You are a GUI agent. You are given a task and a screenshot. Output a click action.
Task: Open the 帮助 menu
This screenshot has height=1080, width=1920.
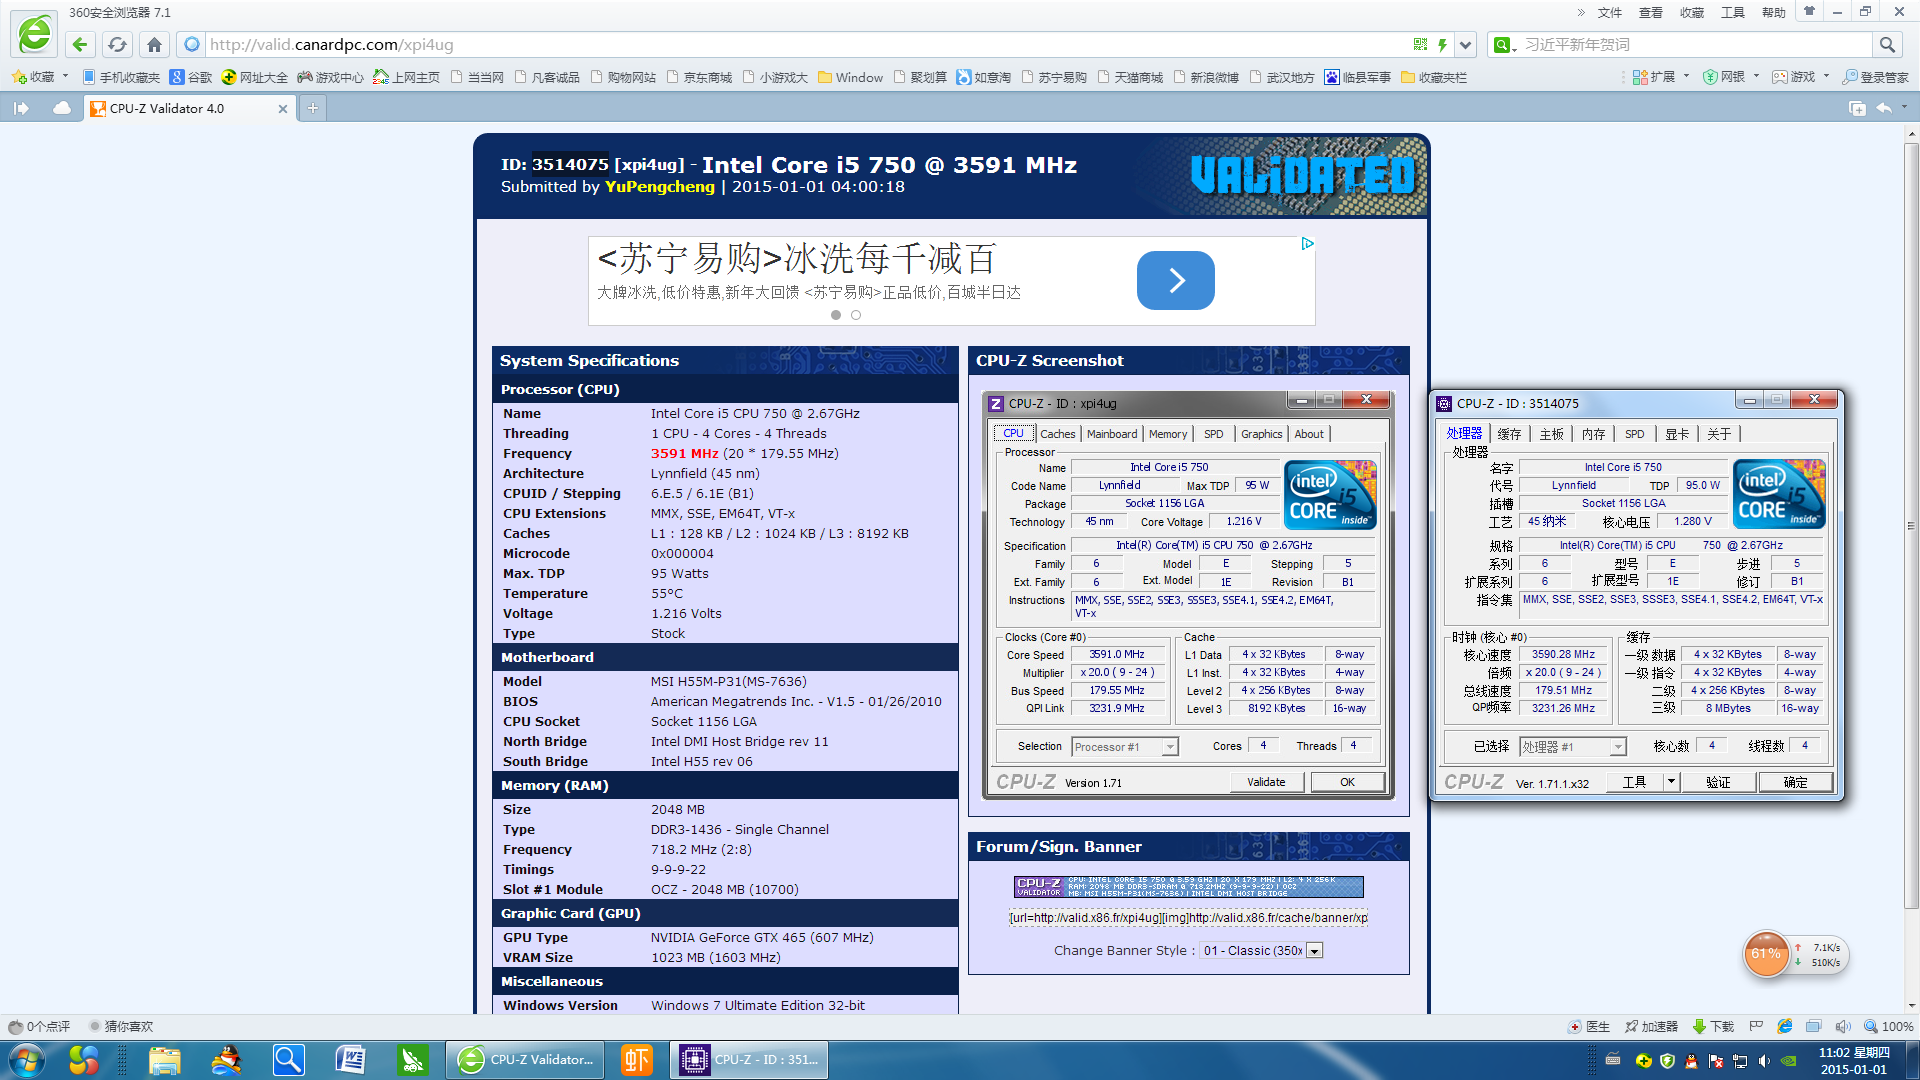(x=1774, y=12)
